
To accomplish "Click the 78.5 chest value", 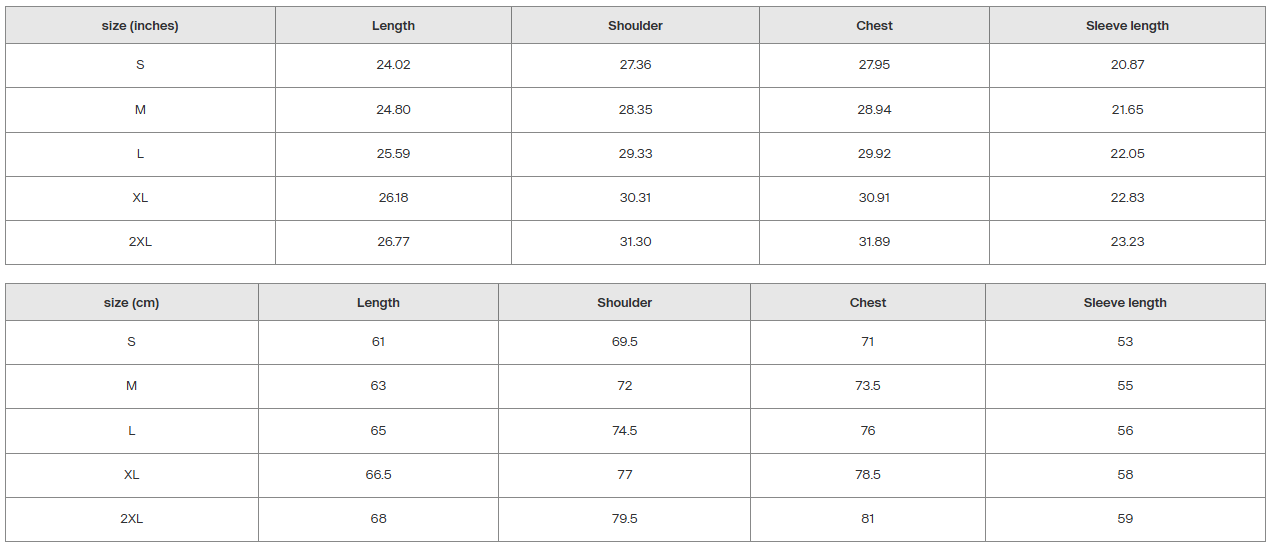I will [868, 475].
